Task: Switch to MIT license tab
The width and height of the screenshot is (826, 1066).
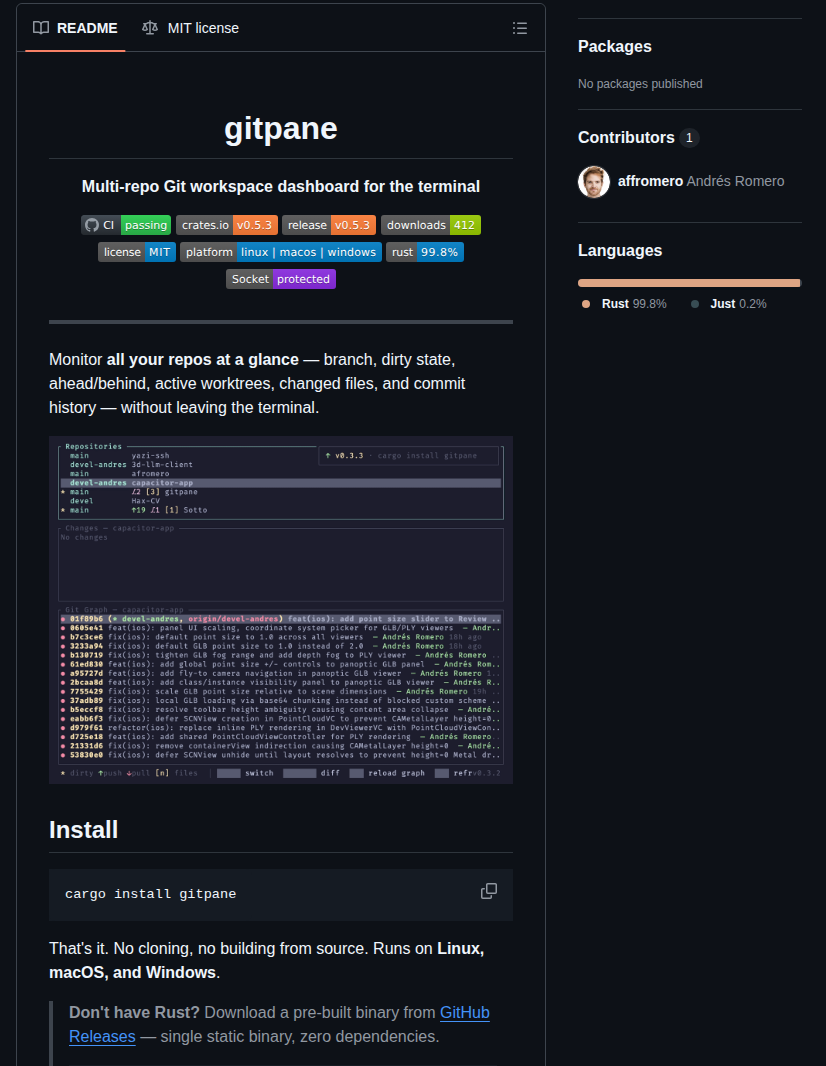Action: pos(190,28)
